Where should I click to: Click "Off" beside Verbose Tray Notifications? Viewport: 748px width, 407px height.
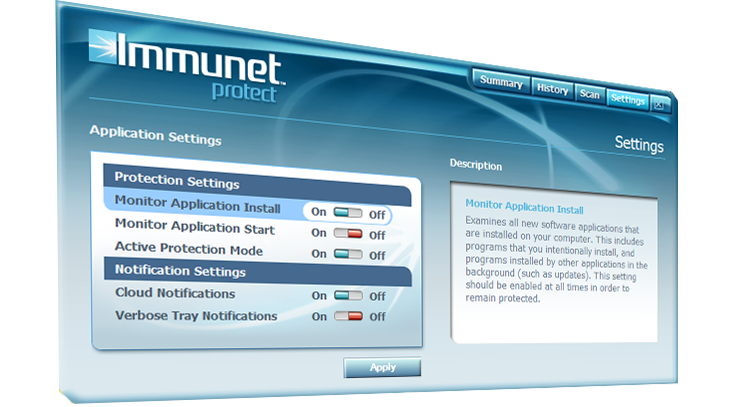point(377,316)
